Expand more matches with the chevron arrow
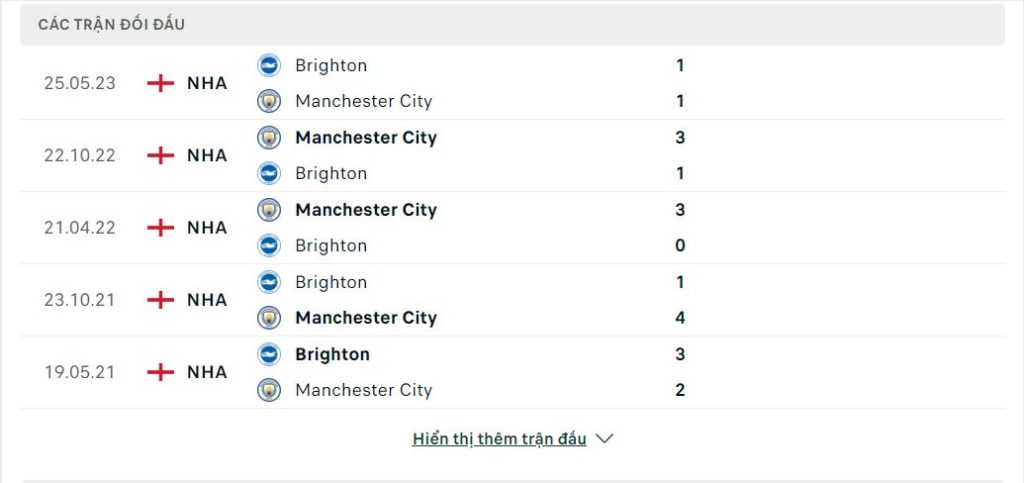Image resolution: width=1024 pixels, height=483 pixels. pyautogui.click(x=605, y=439)
